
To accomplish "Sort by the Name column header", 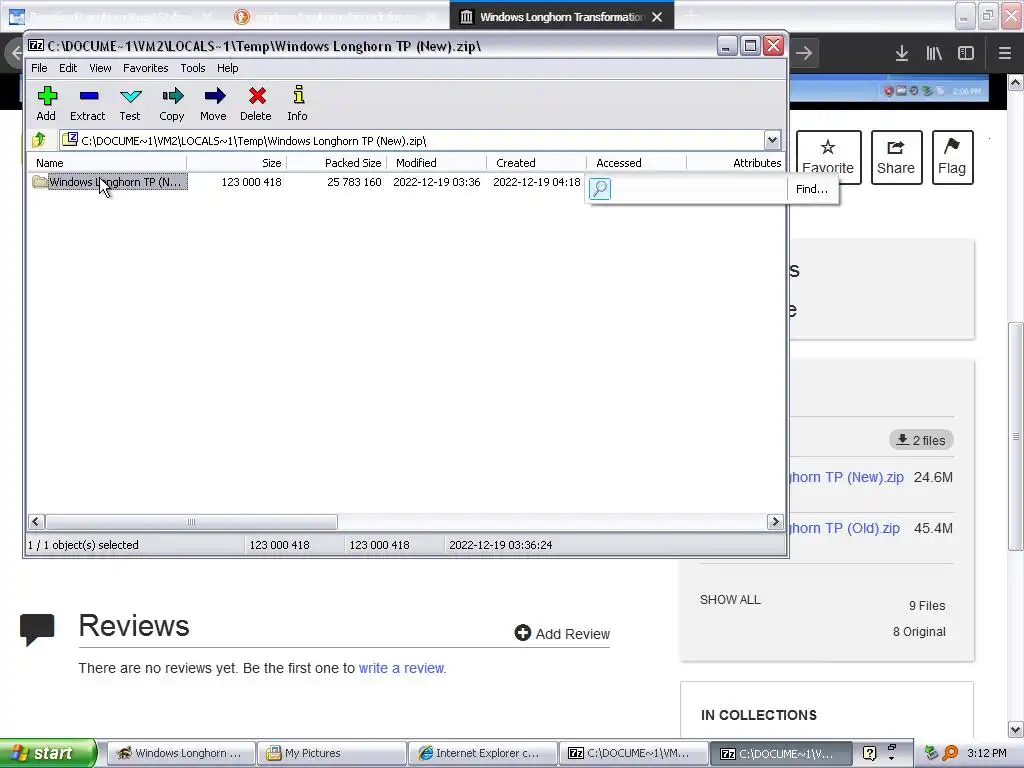I will point(108,163).
